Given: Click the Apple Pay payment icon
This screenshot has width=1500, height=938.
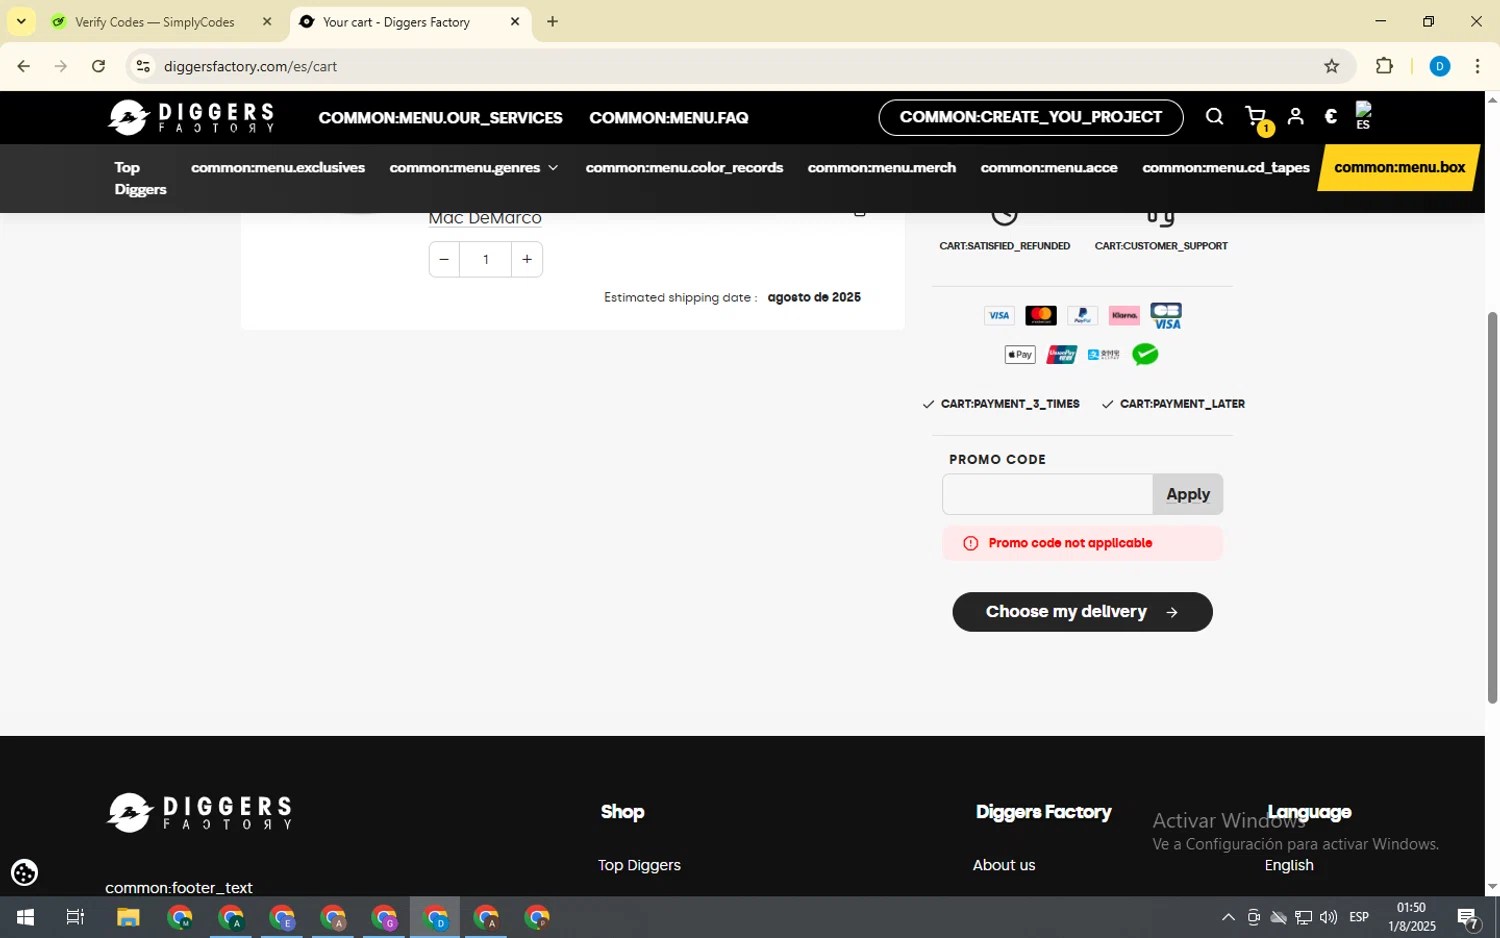Looking at the screenshot, I should pyautogui.click(x=1020, y=355).
